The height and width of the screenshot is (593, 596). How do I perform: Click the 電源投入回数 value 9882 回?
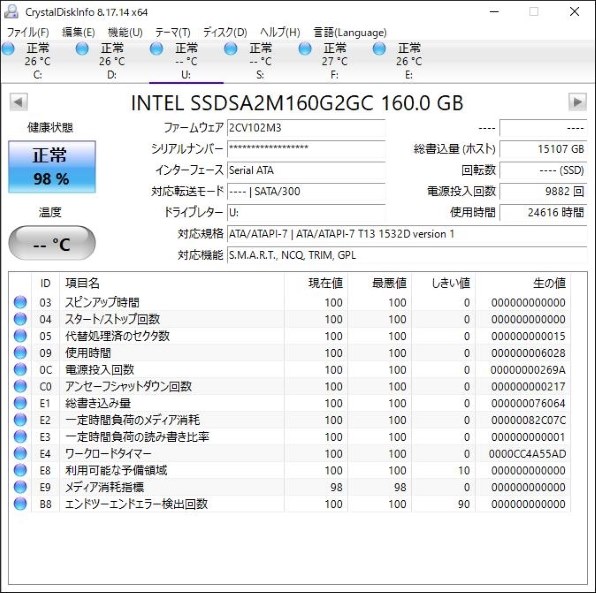coord(543,191)
